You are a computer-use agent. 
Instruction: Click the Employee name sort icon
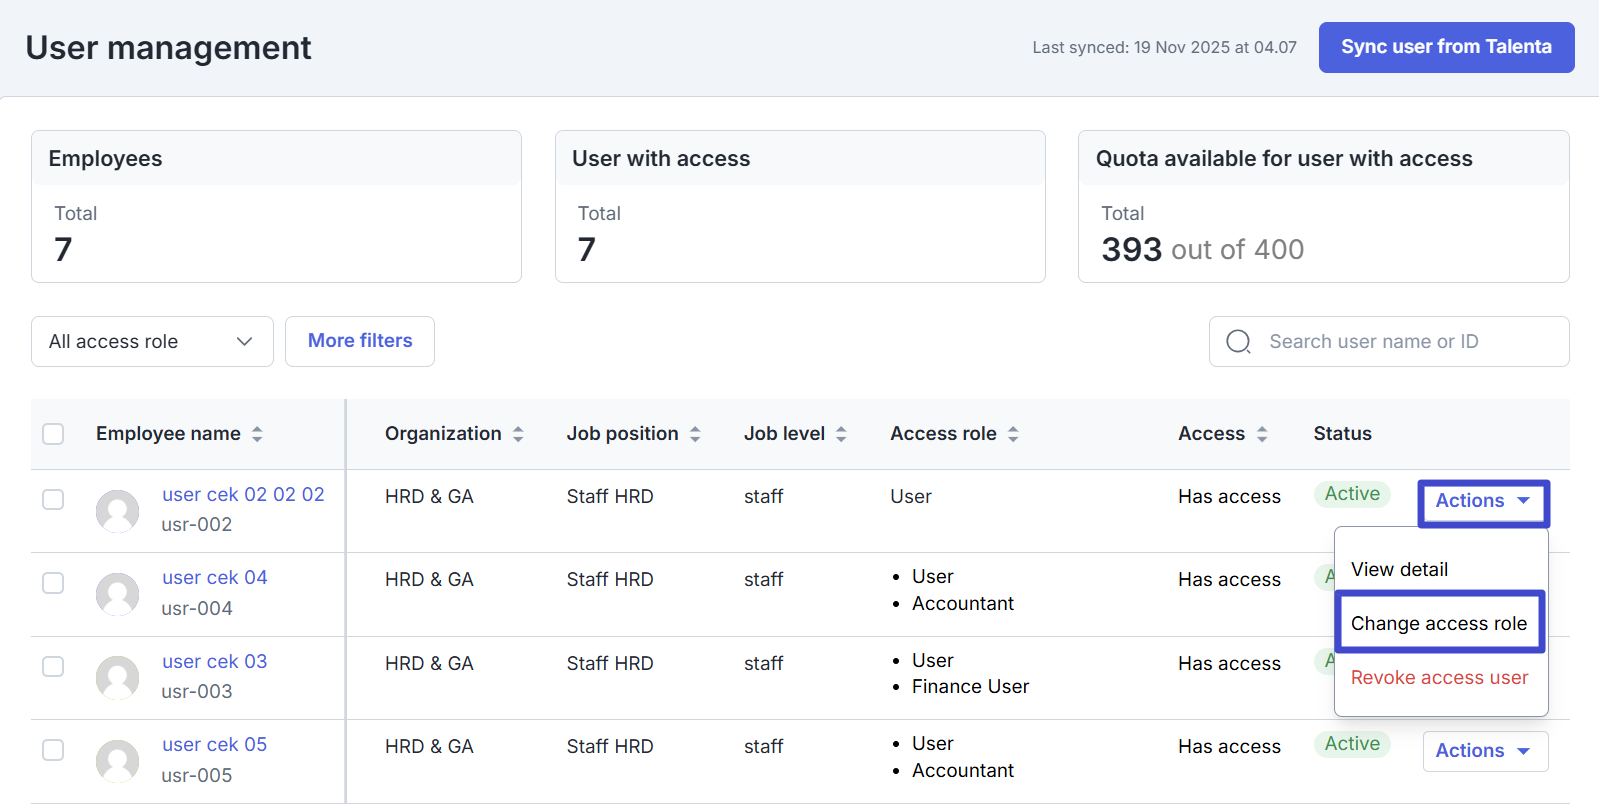coord(257,434)
